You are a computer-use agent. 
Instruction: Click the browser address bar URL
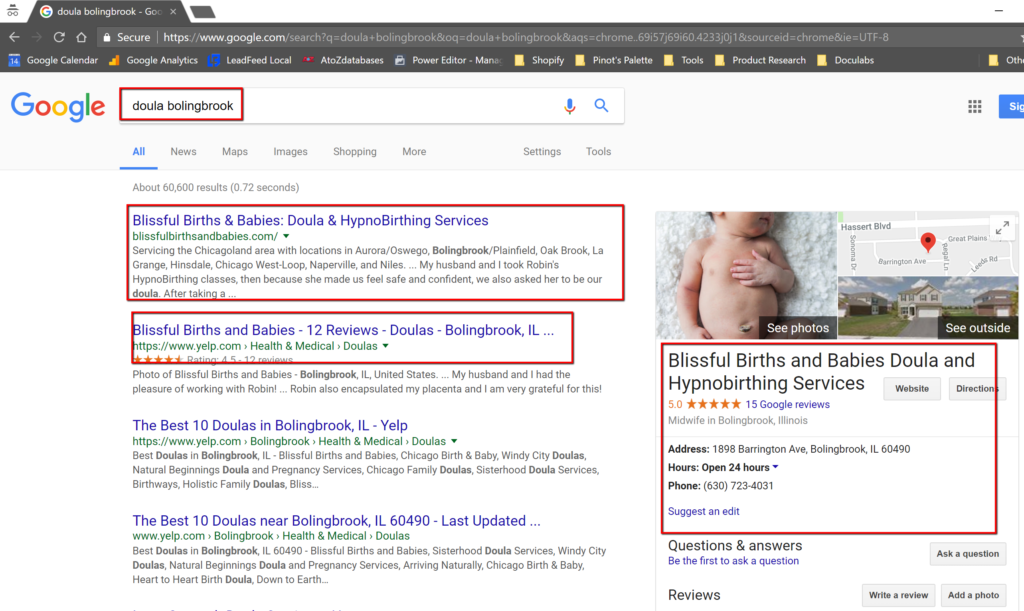point(526,37)
